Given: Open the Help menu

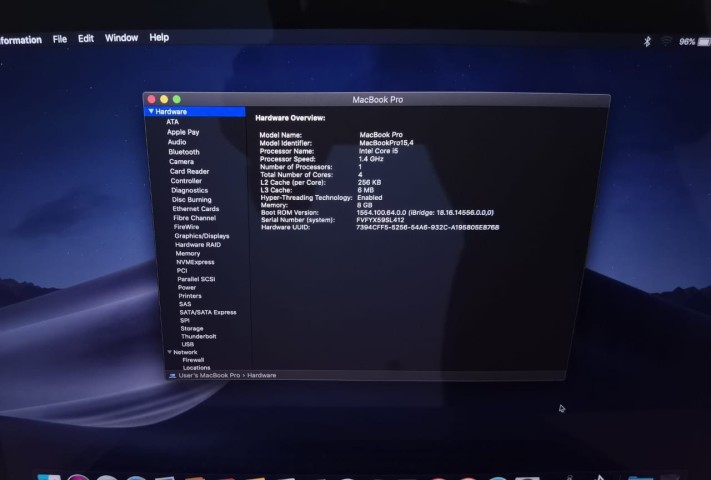Looking at the screenshot, I should point(159,38).
